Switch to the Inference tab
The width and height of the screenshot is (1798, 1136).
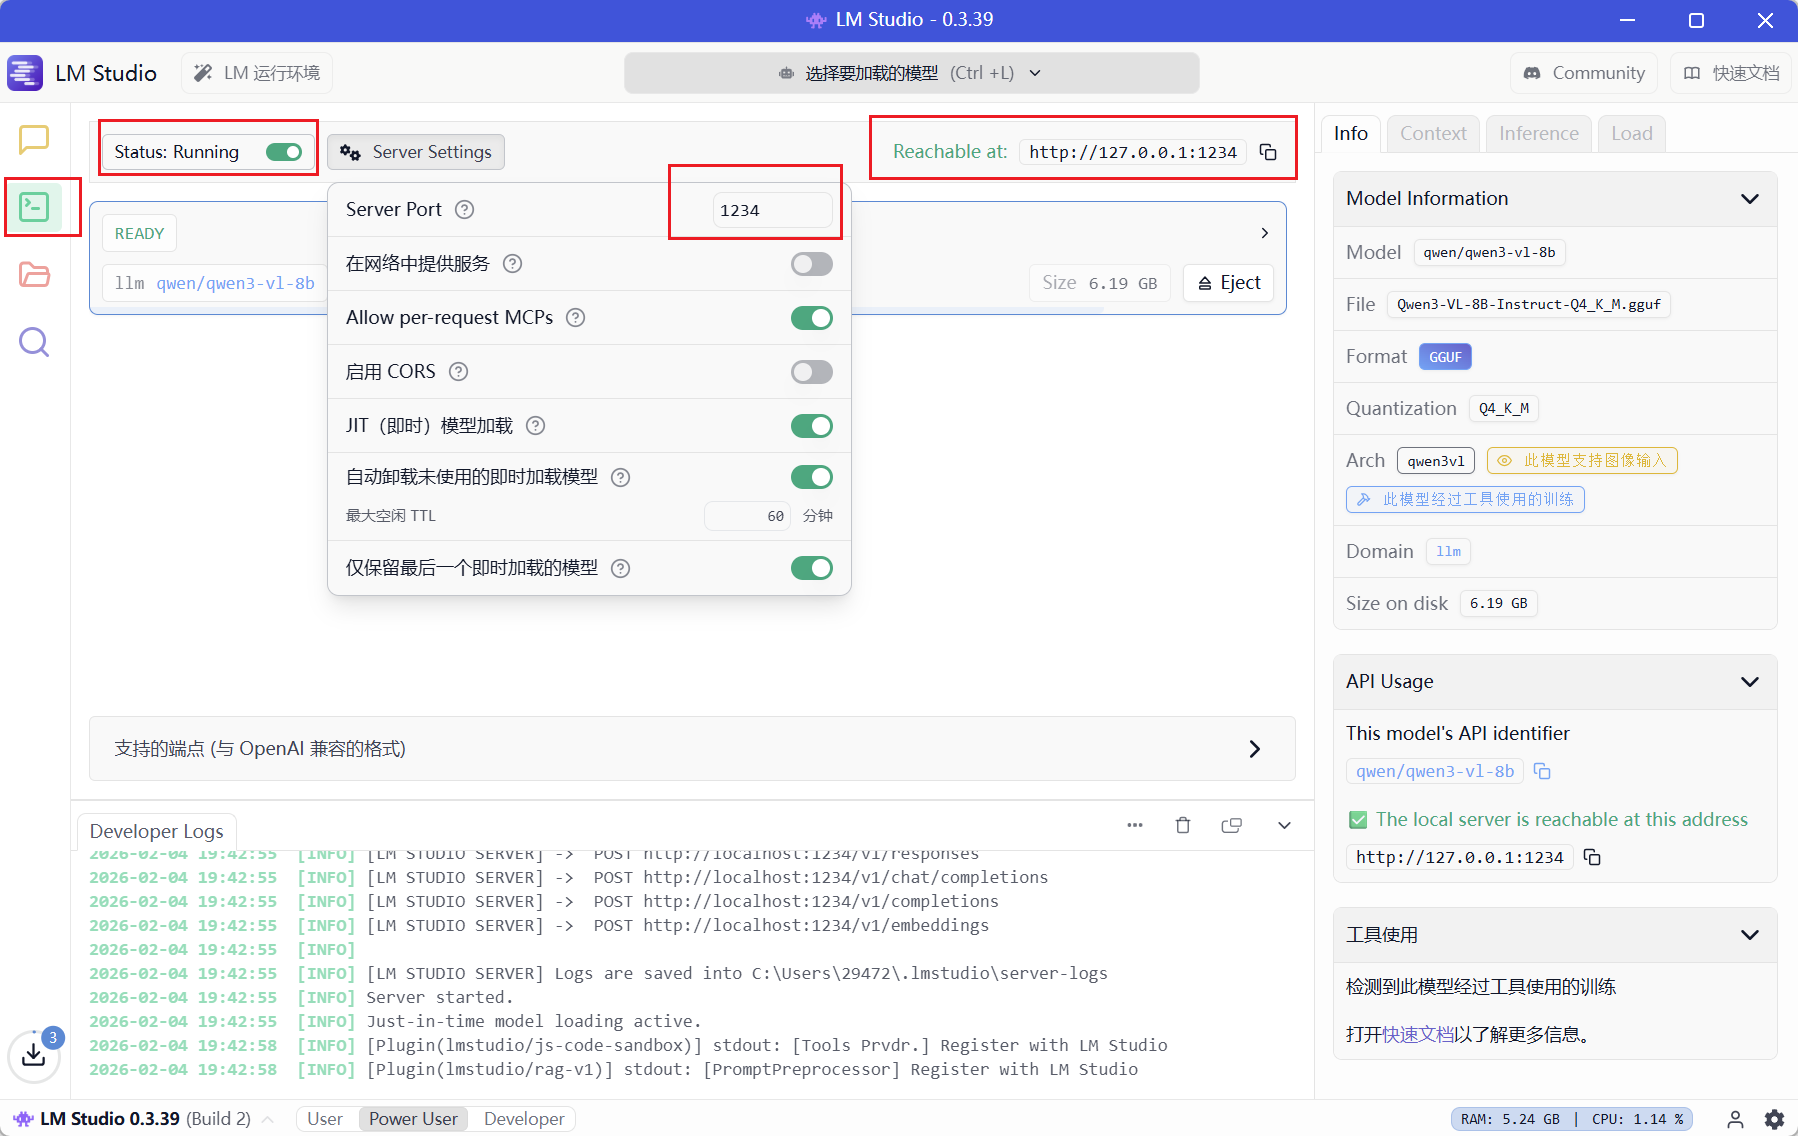pyautogui.click(x=1539, y=133)
